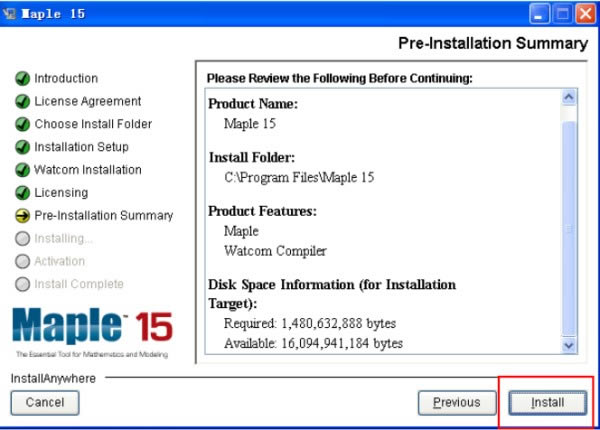Image resolution: width=600 pixels, height=430 pixels.
Task: Click the Watcom Installation step label
Action: (x=88, y=170)
